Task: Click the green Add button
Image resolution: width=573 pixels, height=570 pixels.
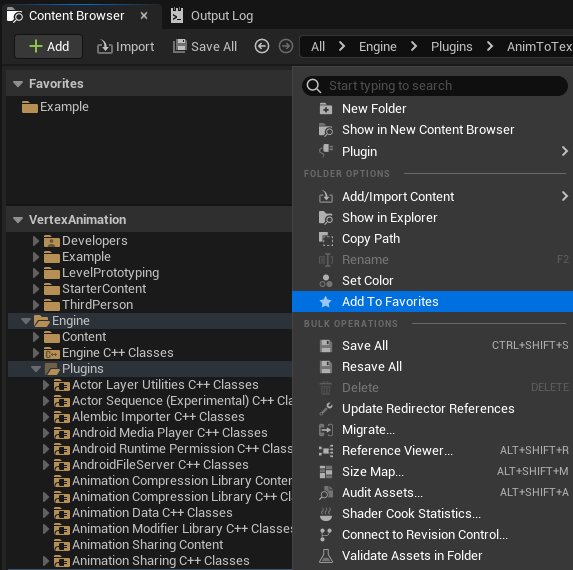Action: [49, 46]
